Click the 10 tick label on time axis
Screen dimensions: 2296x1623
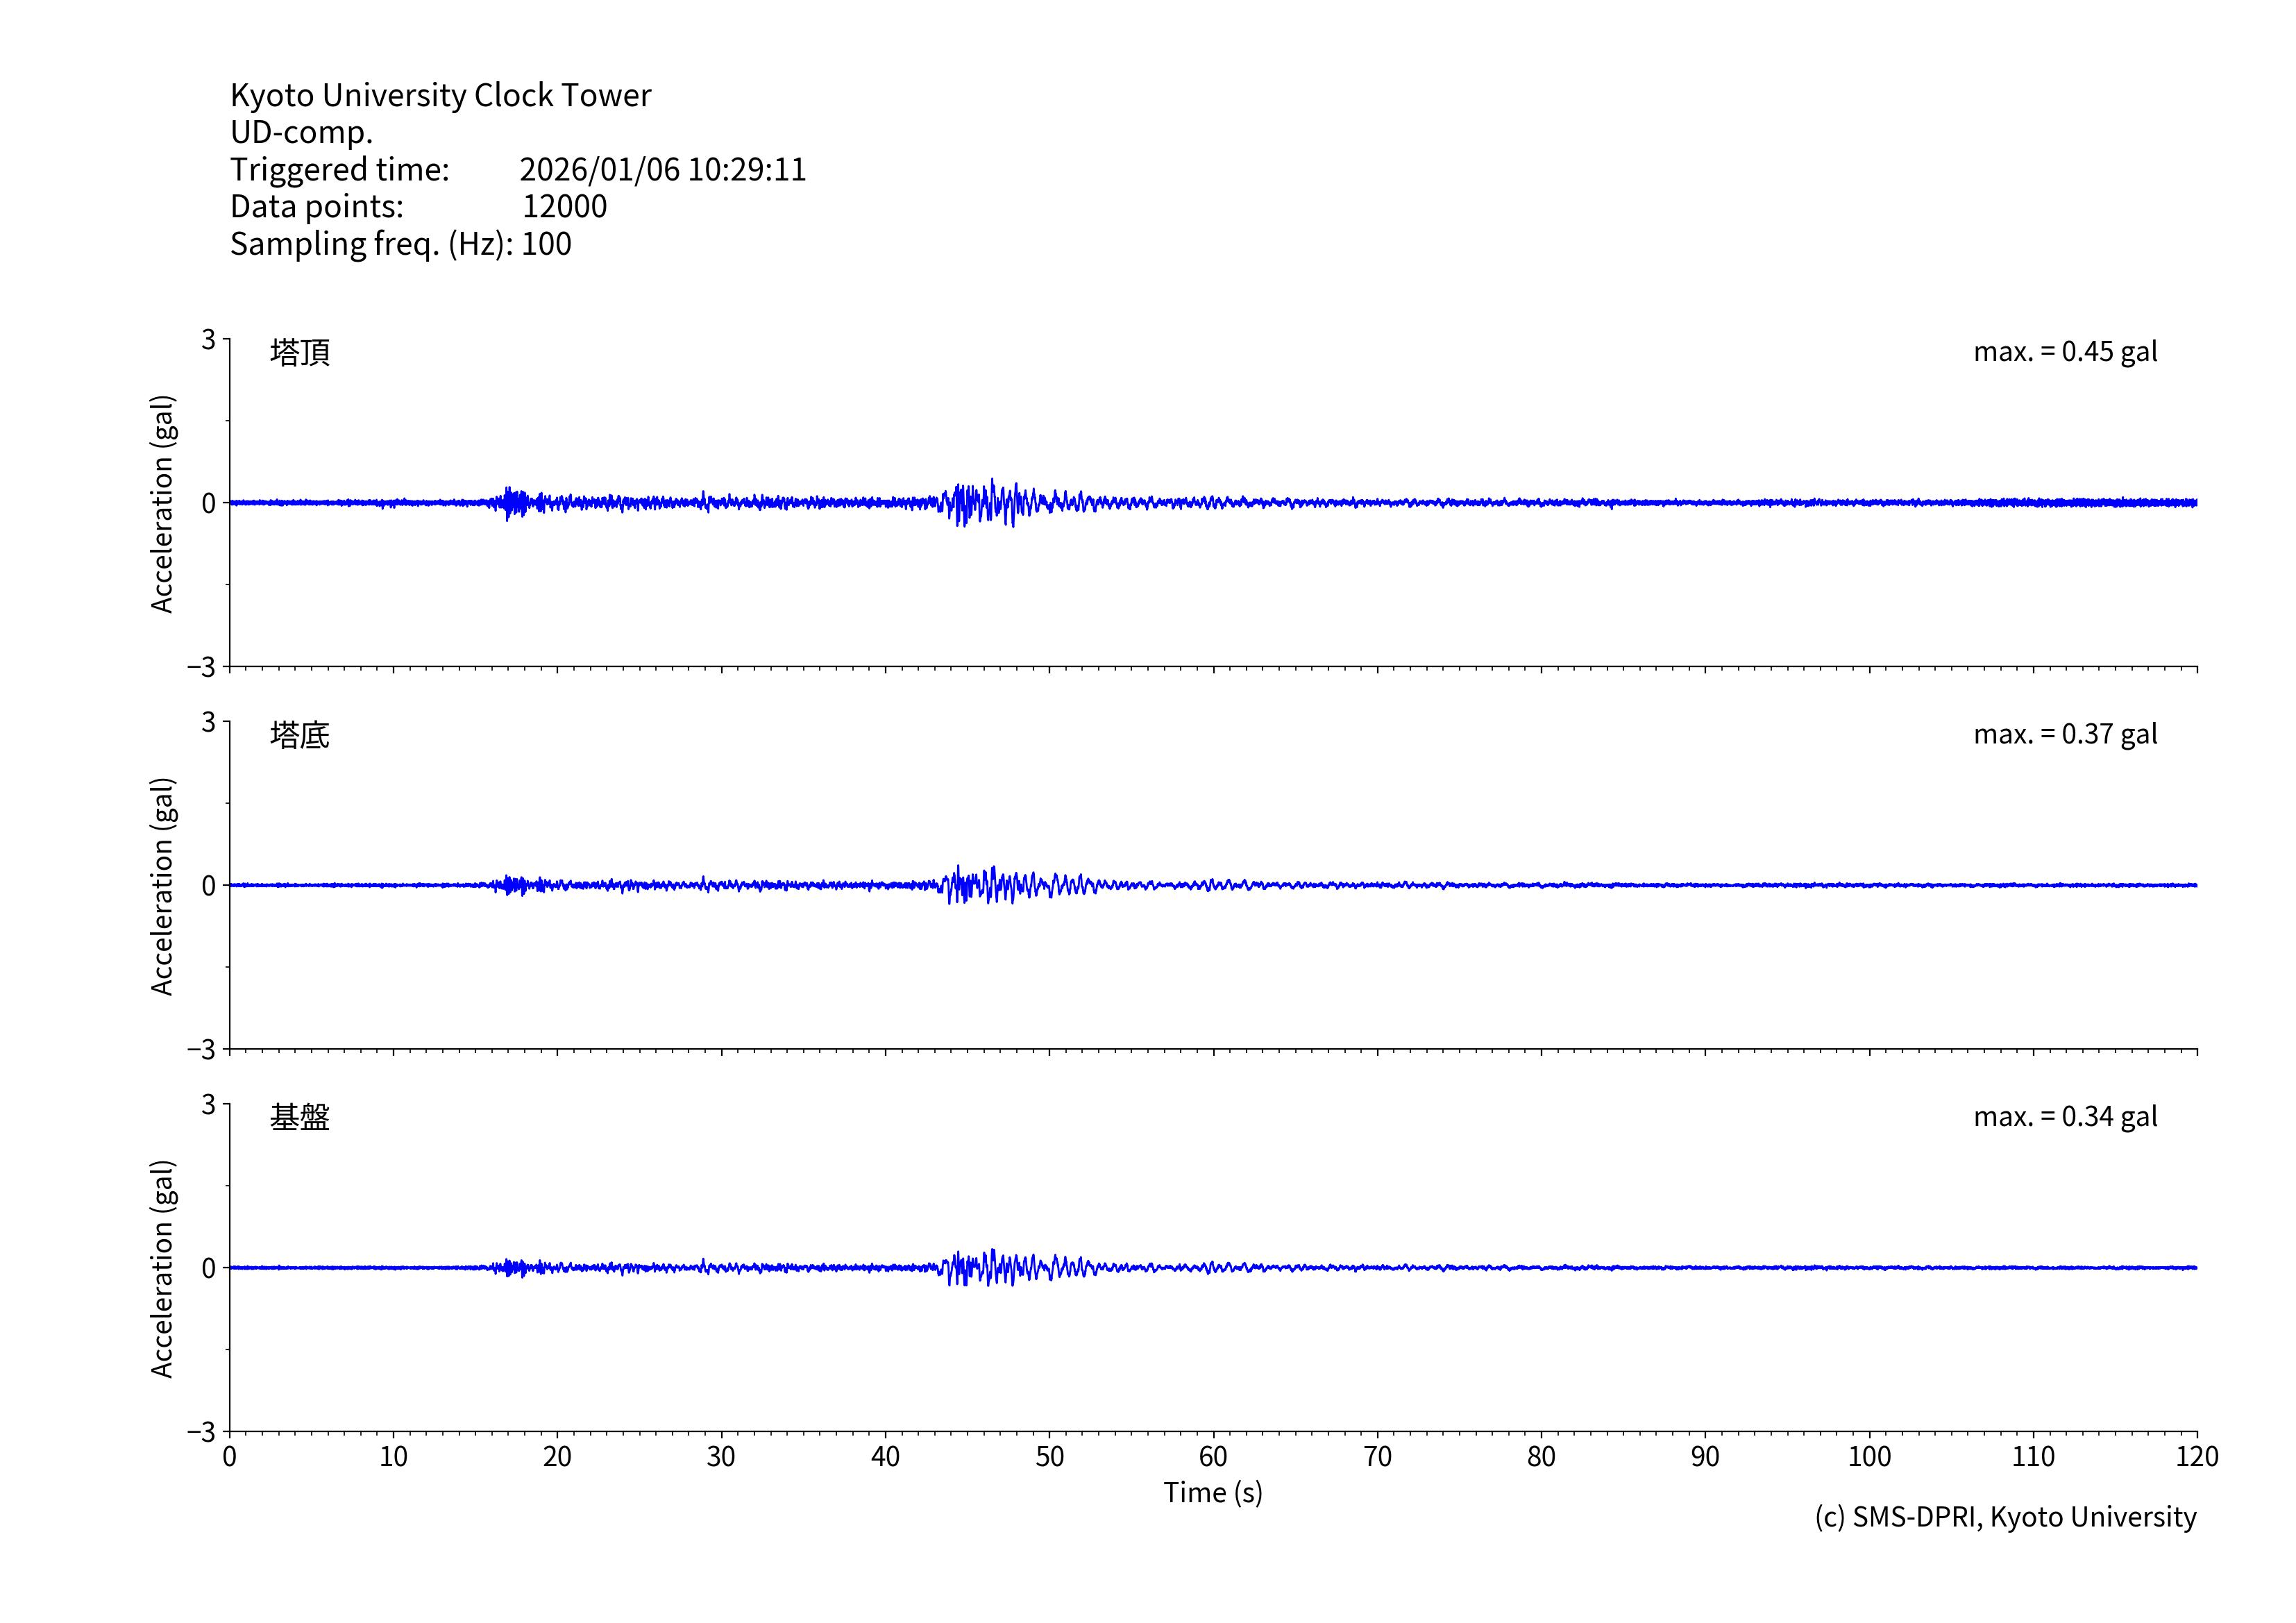tap(393, 1456)
